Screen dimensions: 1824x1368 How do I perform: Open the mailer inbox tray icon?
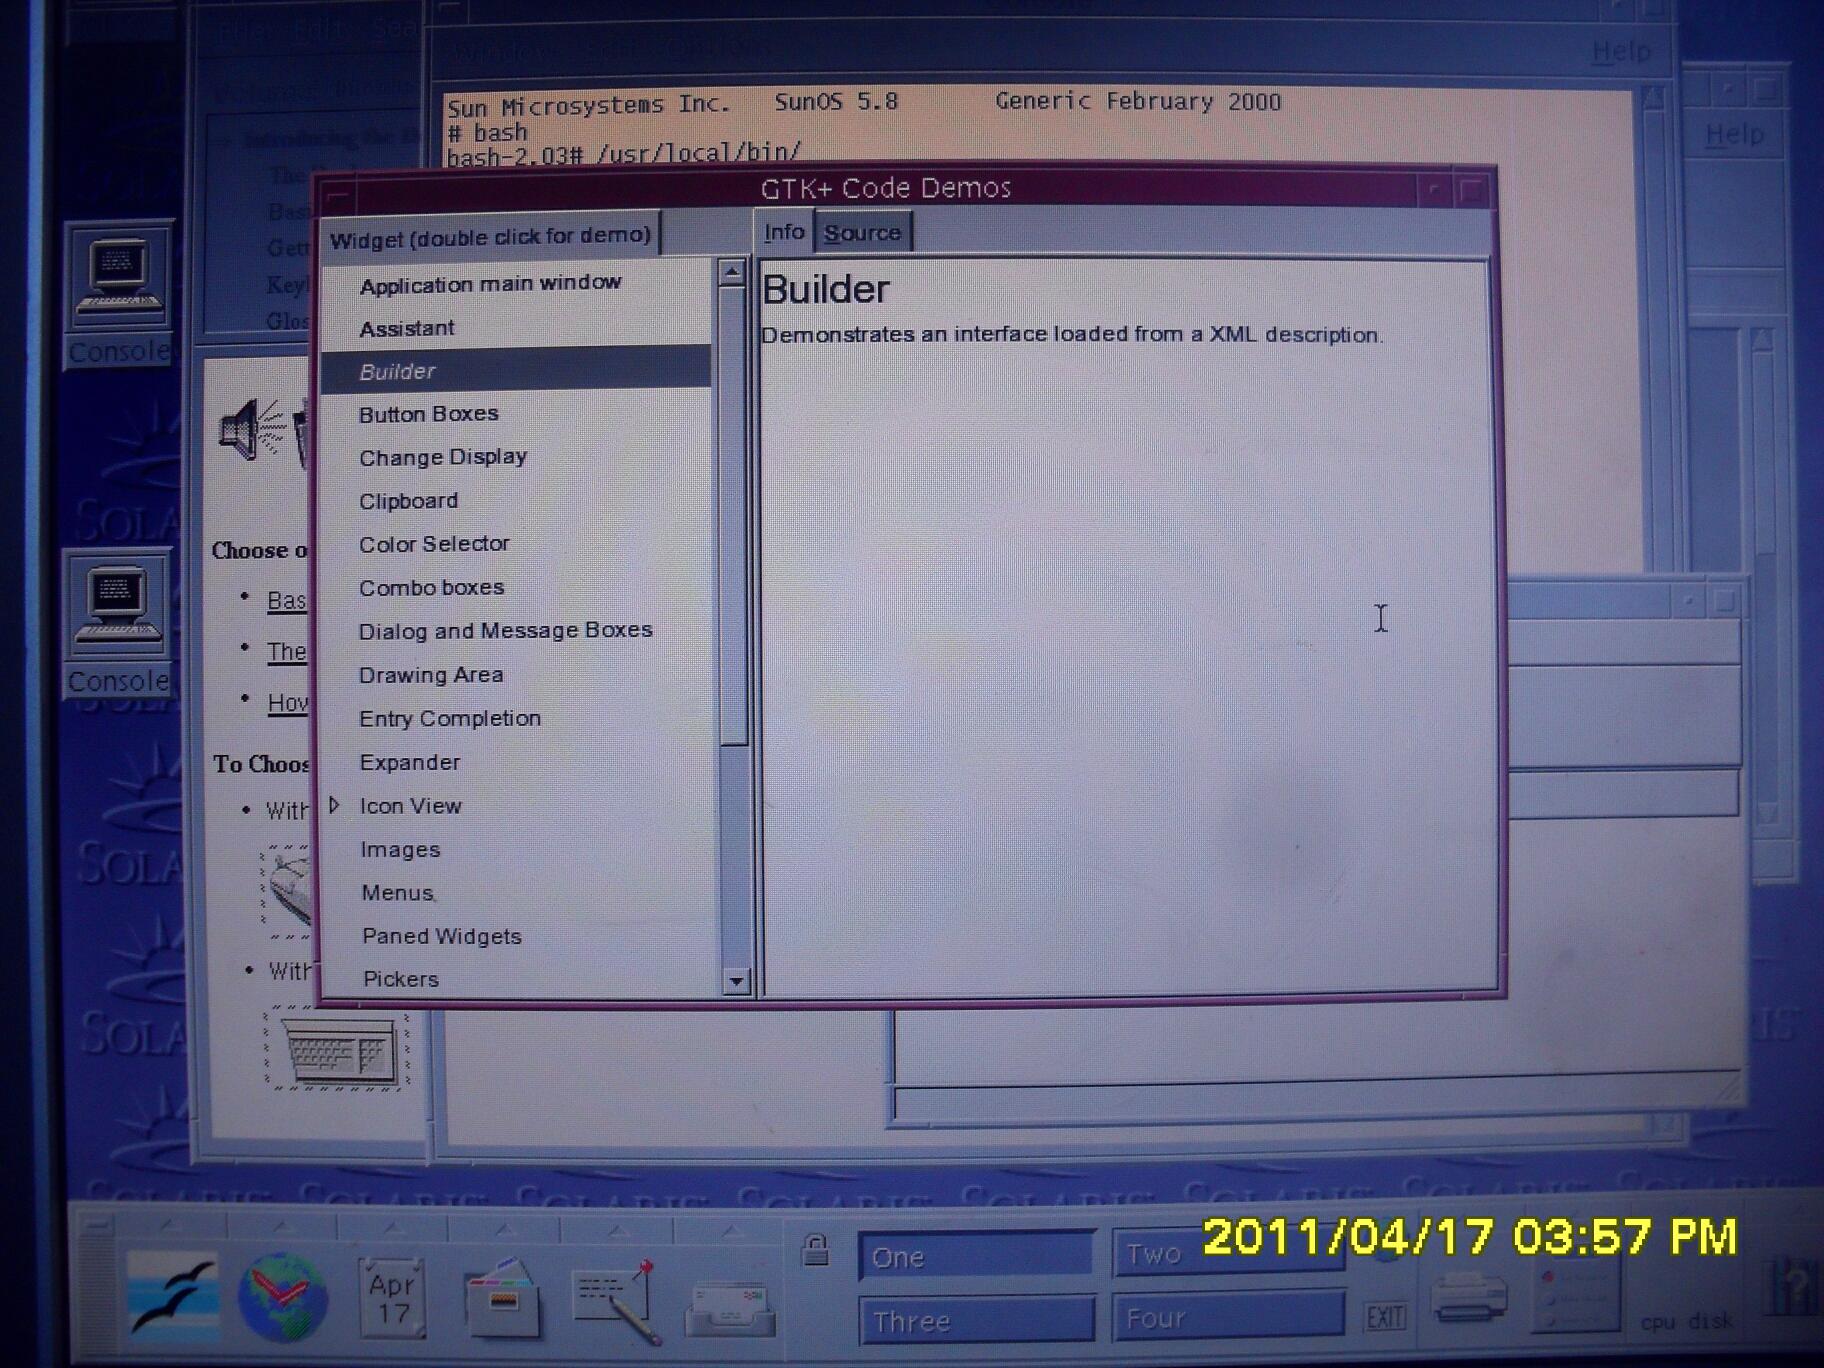coord(729,1308)
